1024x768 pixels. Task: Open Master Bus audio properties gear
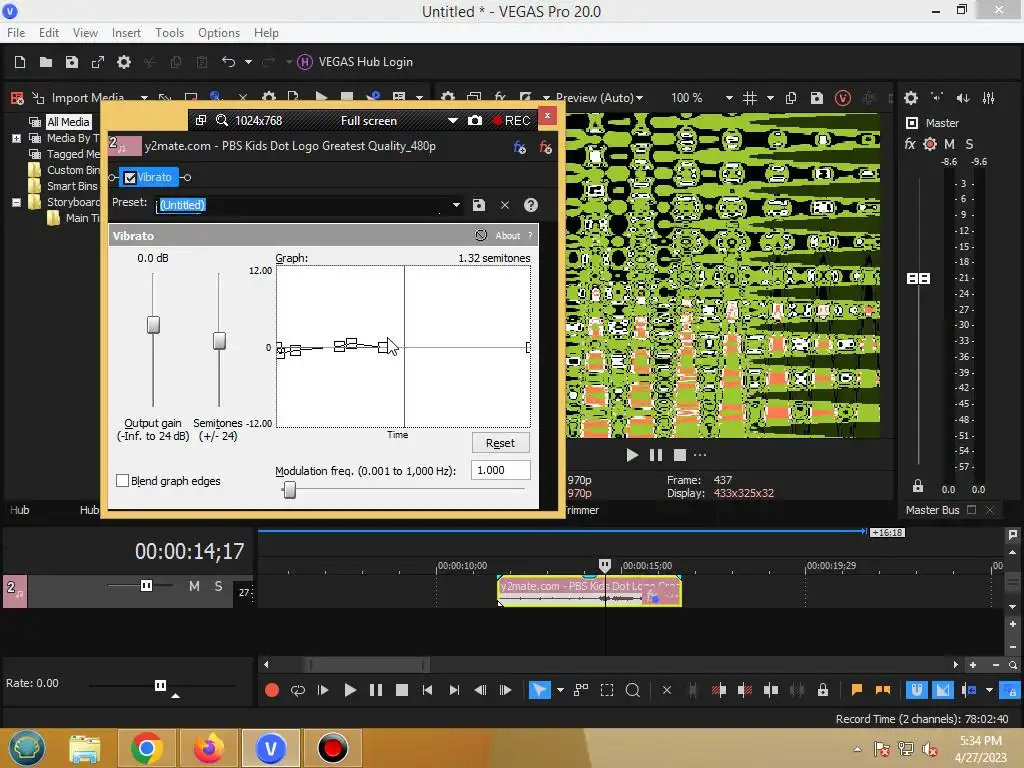tap(911, 98)
